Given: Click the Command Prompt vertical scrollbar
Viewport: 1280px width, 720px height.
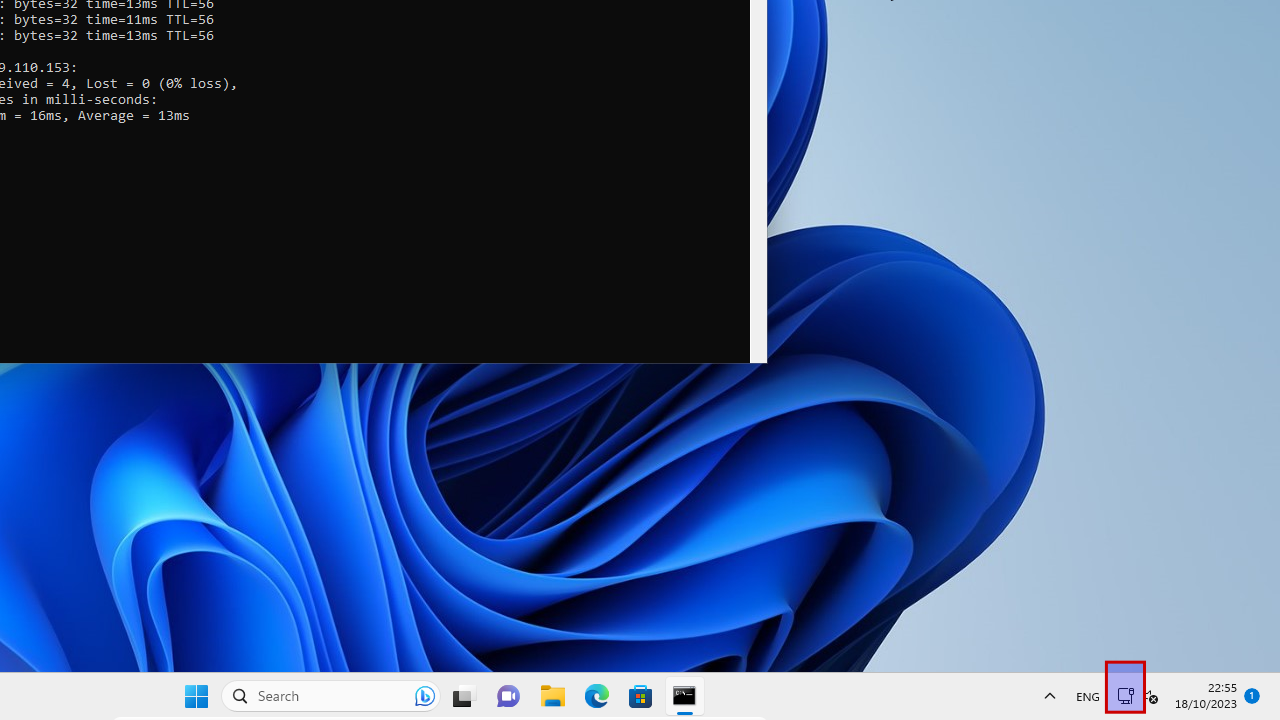Looking at the screenshot, I should tap(758, 180).
